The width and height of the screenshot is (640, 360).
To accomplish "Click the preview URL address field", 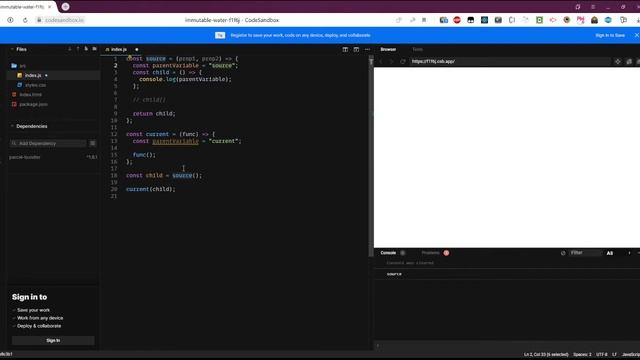I will tap(510, 61).
